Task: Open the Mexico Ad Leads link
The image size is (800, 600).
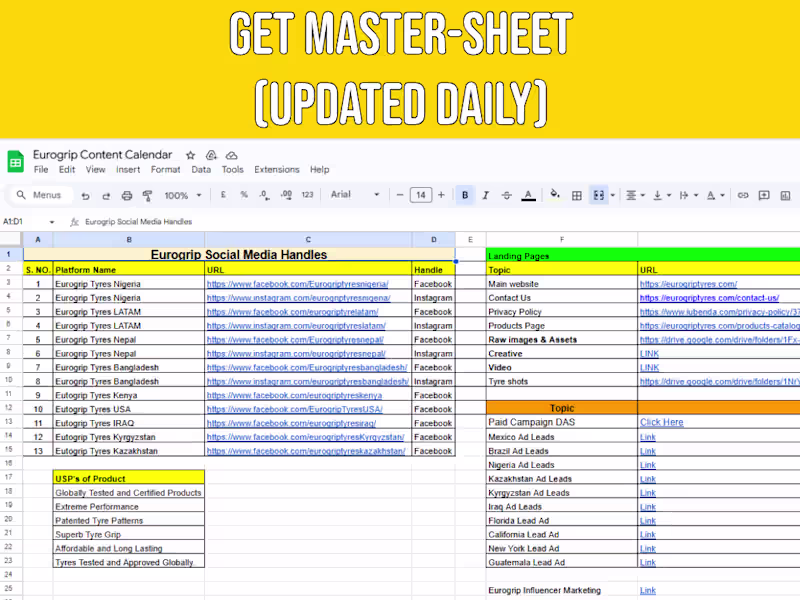Action: [x=647, y=437]
